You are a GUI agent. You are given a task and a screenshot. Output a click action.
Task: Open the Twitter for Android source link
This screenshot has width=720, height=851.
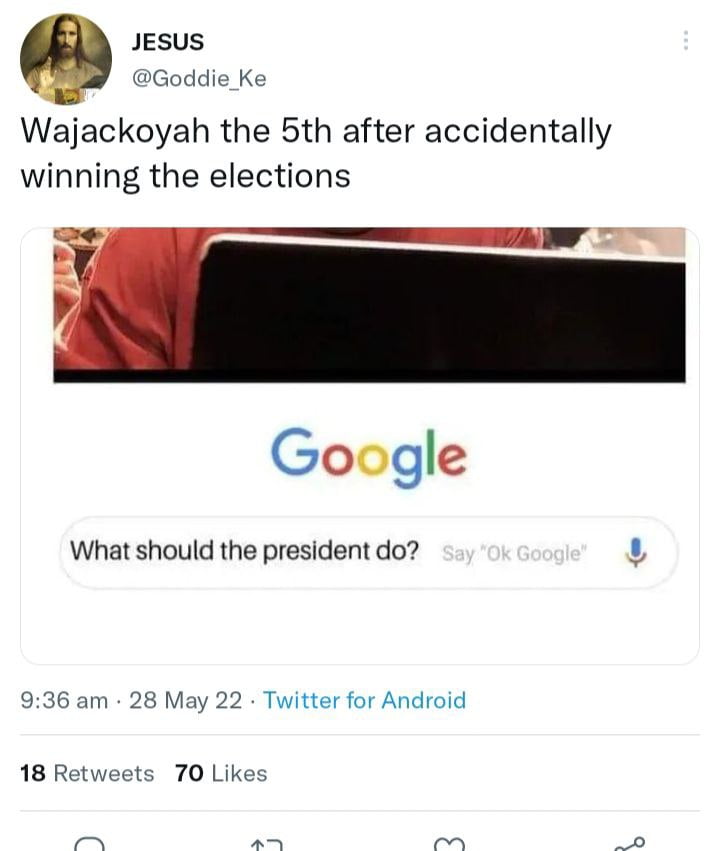click(365, 700)
